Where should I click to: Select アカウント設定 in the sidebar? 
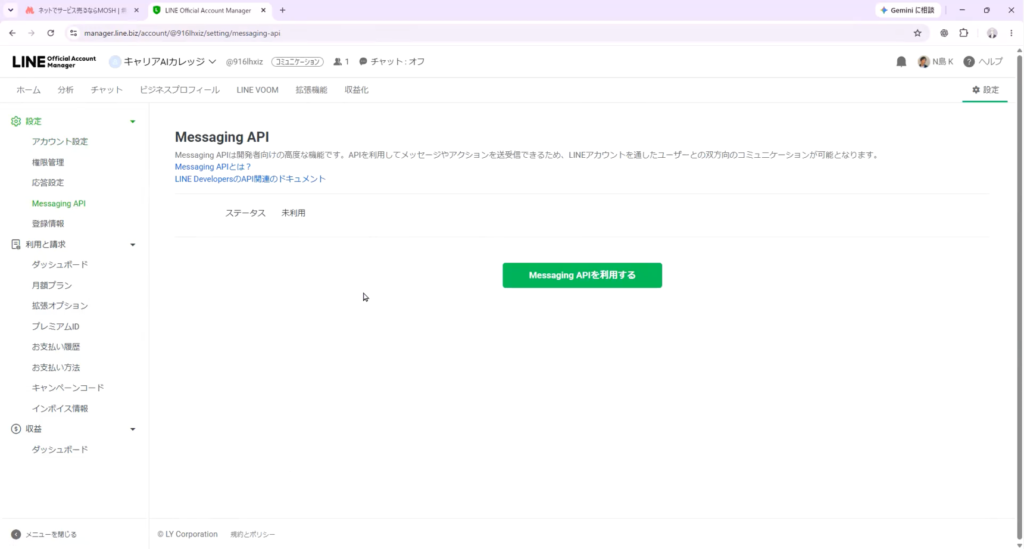(59, 142)
